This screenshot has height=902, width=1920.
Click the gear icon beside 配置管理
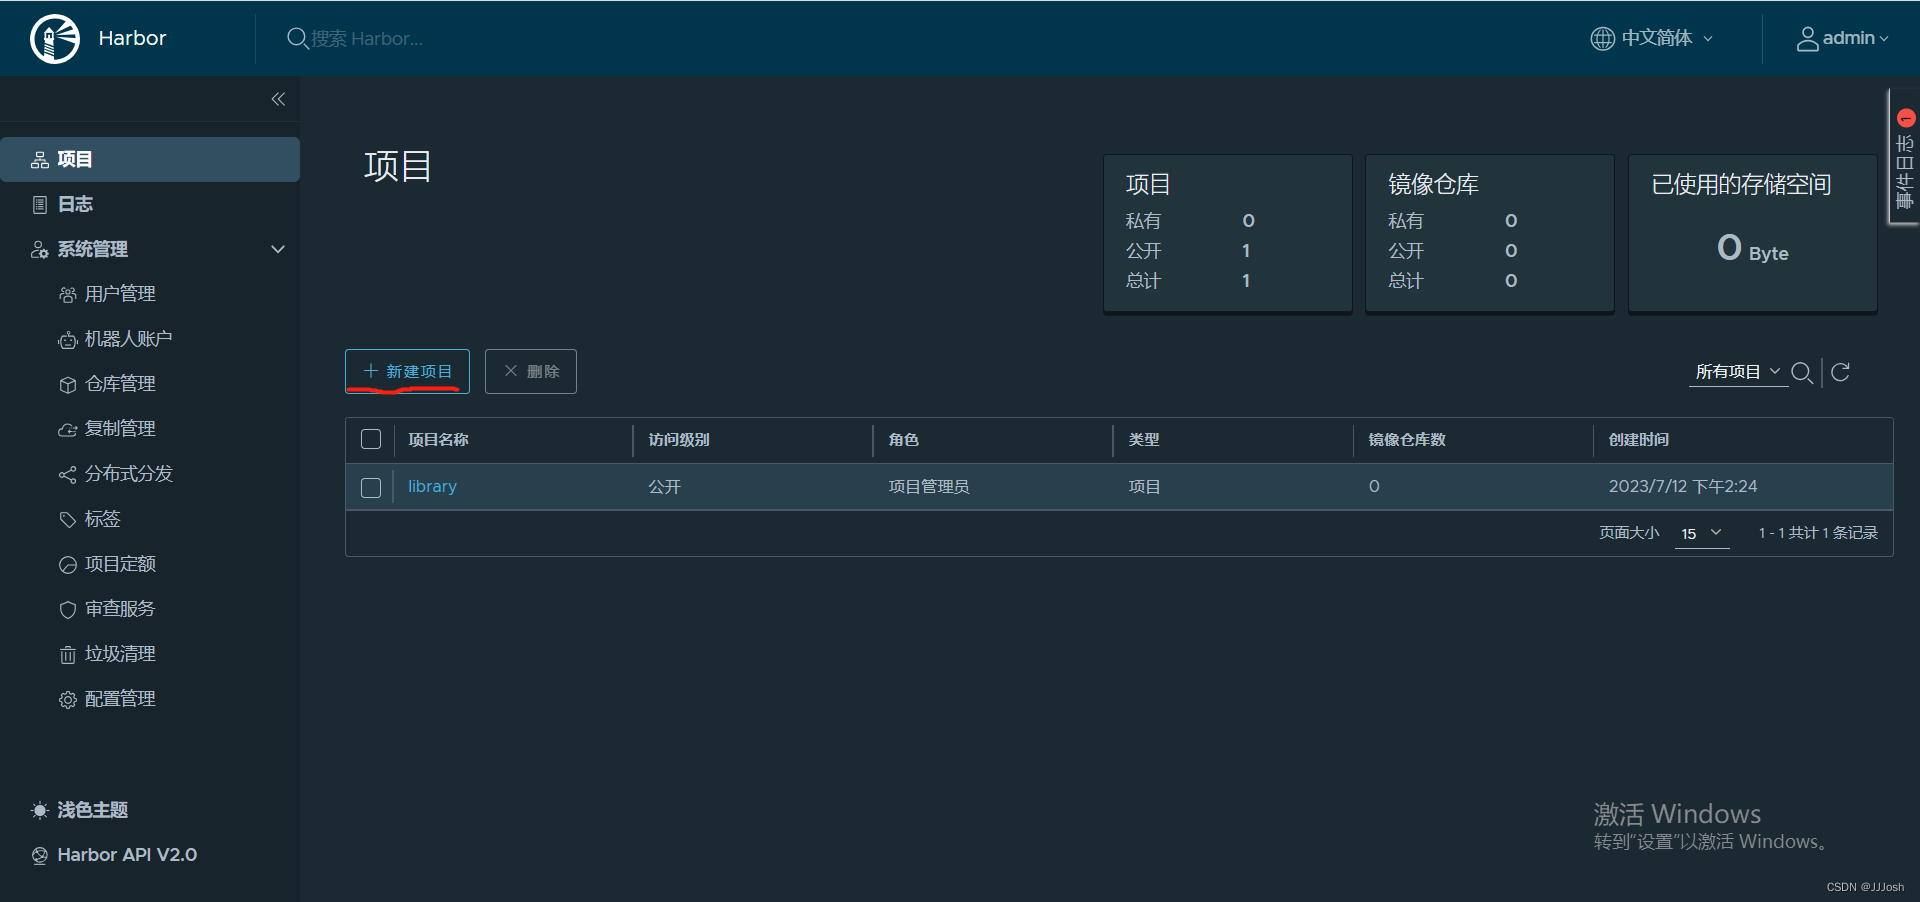67,700
